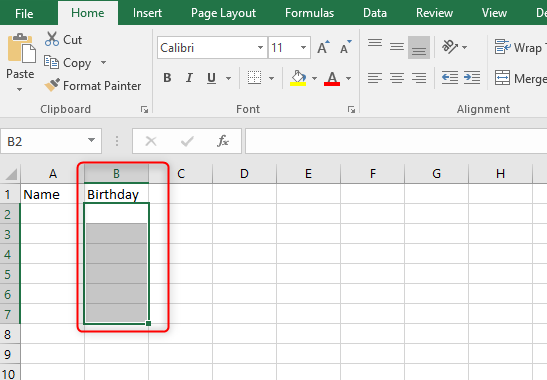Open the font color dropdown arrow
Screen dimensions: 547x380
349,78
